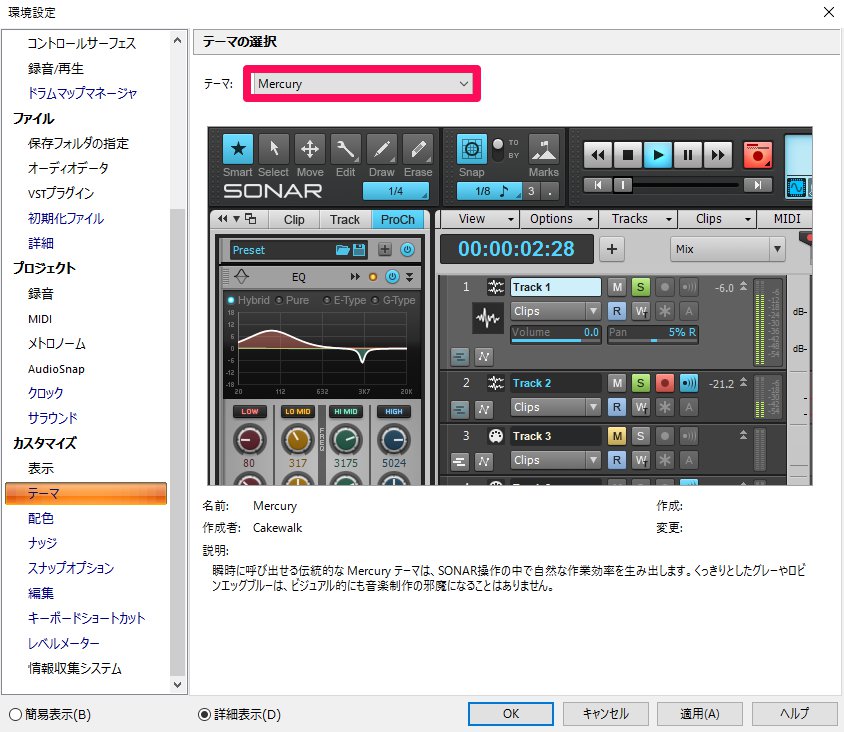Solo Track 1 with S button
Image resolution: width=844 pixels, height=732 pixels.
click(x=641, y=287)
